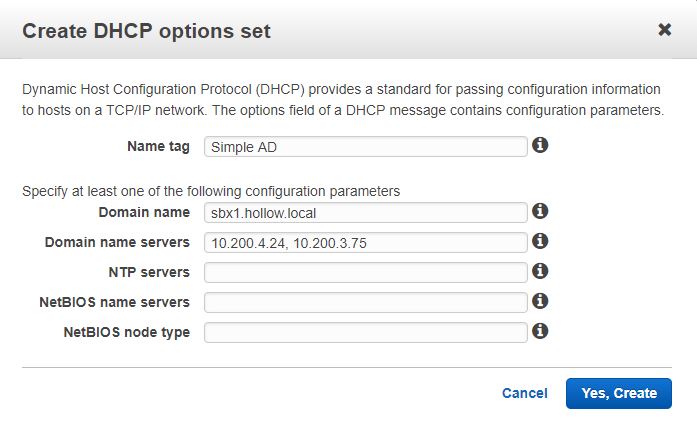Focus the NetBIOS node type text box

365,332
